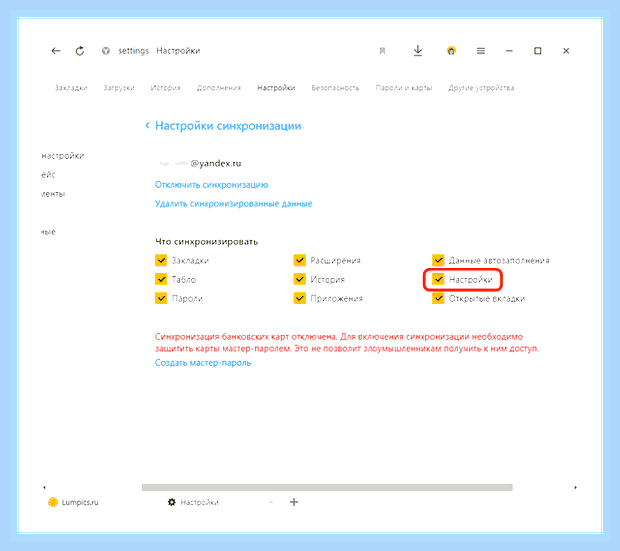620x551 pixels.
Task: Click the bookmark icon in the address bar
Action: [x=382, y=51]
